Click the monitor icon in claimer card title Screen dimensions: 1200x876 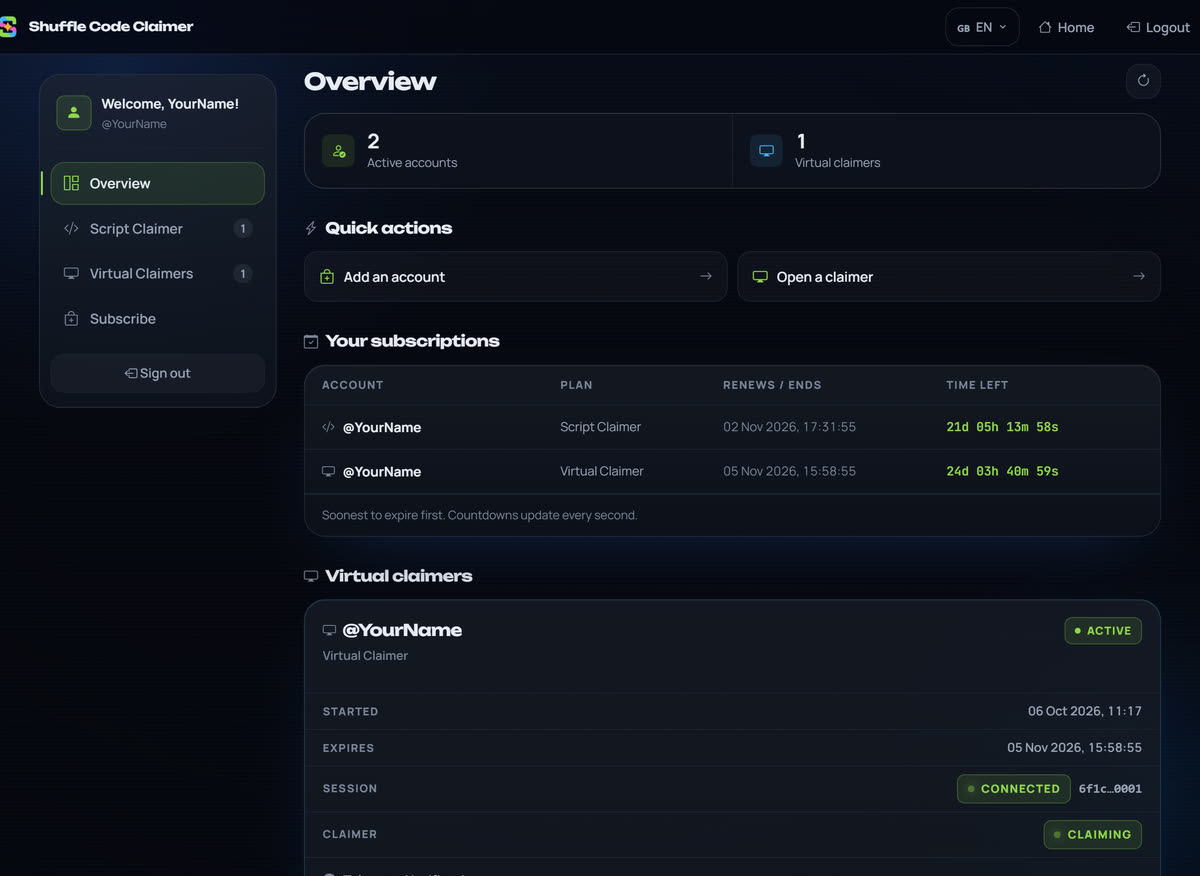(329, 630)
